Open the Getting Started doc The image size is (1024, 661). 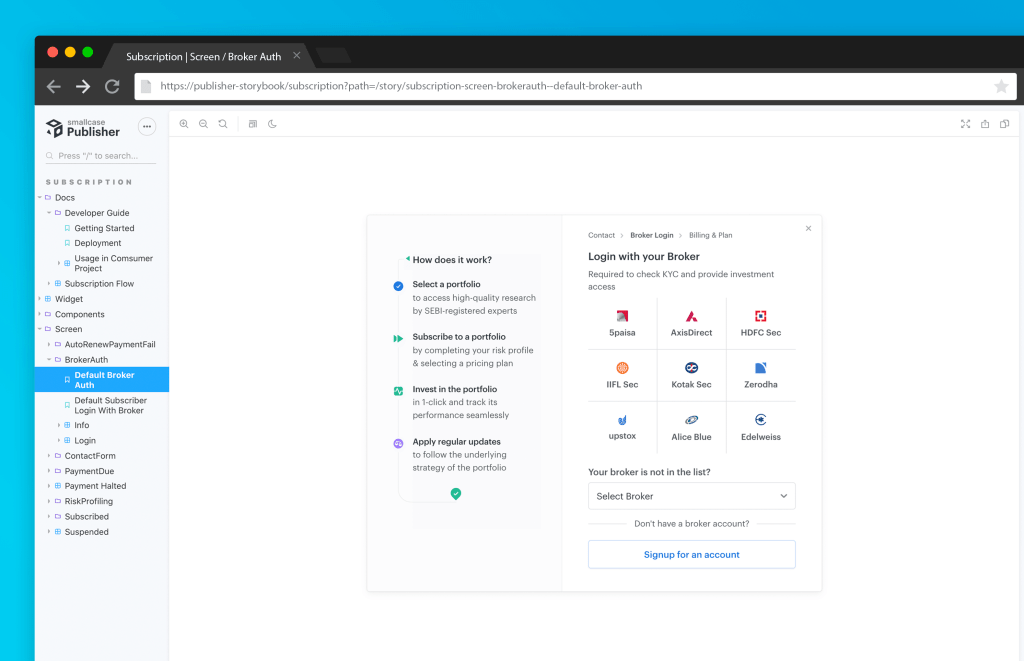[x=104, y=228]
